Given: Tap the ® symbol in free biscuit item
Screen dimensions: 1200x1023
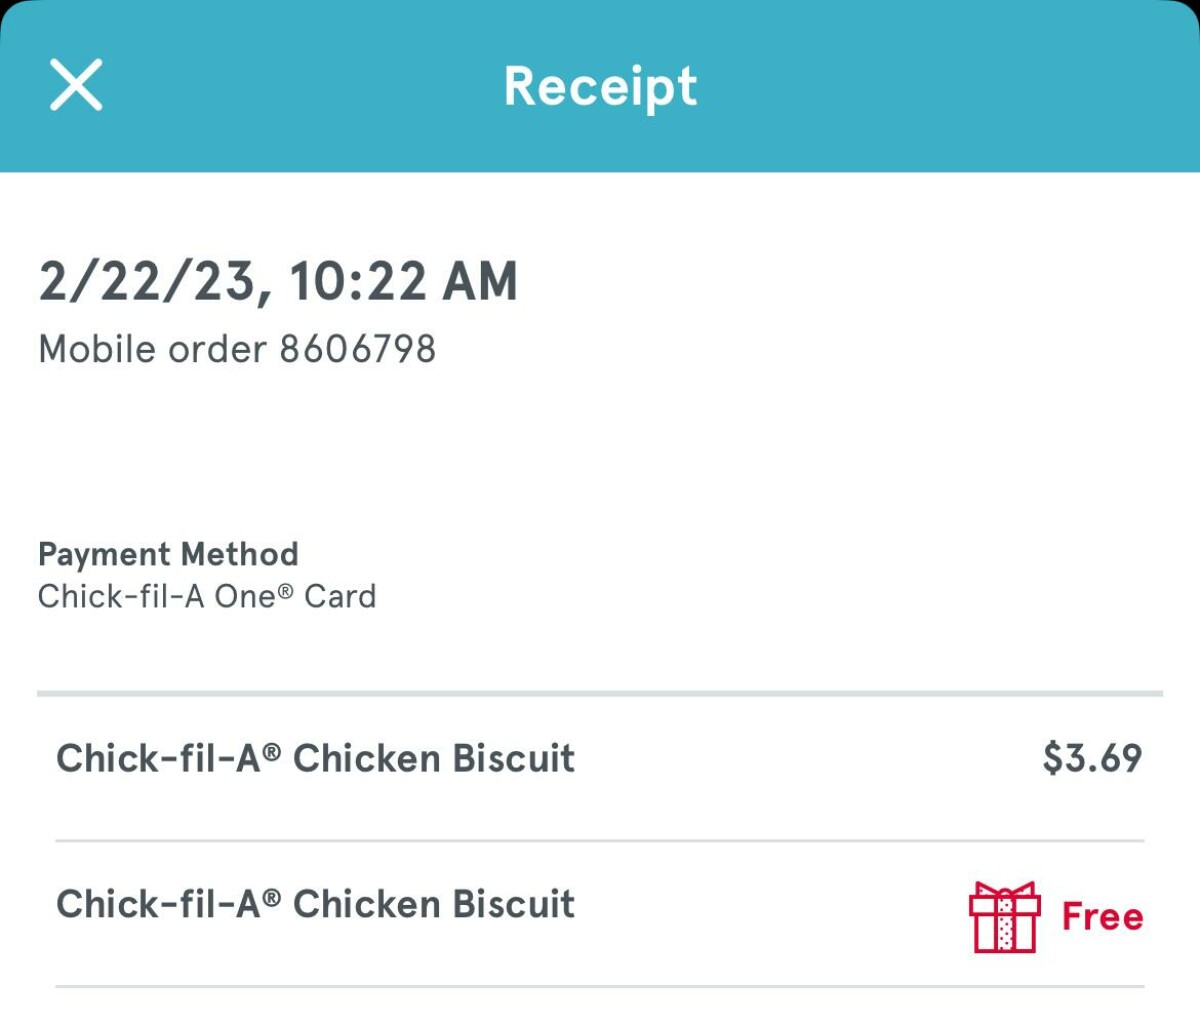Looking at the screenshot, I should 271,898.
